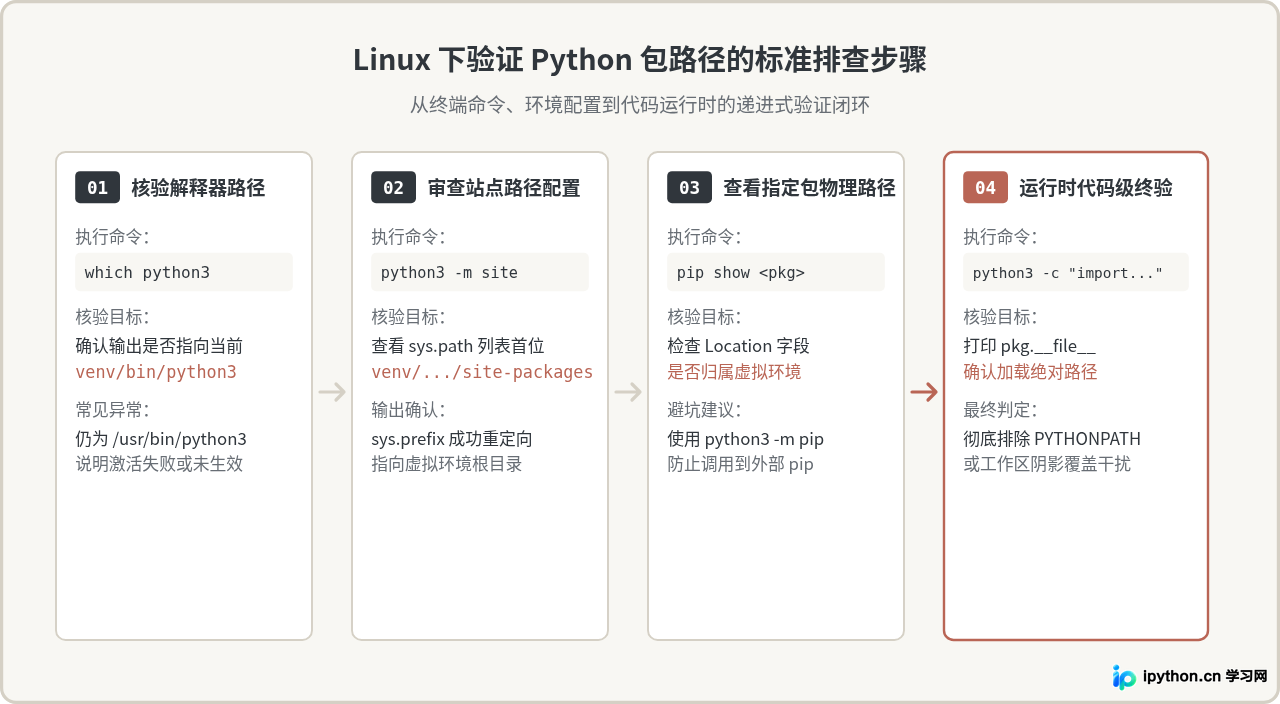Screen dimensions: 1280x704
Task: Click the 03 step badge
Action: pos(689,188)
